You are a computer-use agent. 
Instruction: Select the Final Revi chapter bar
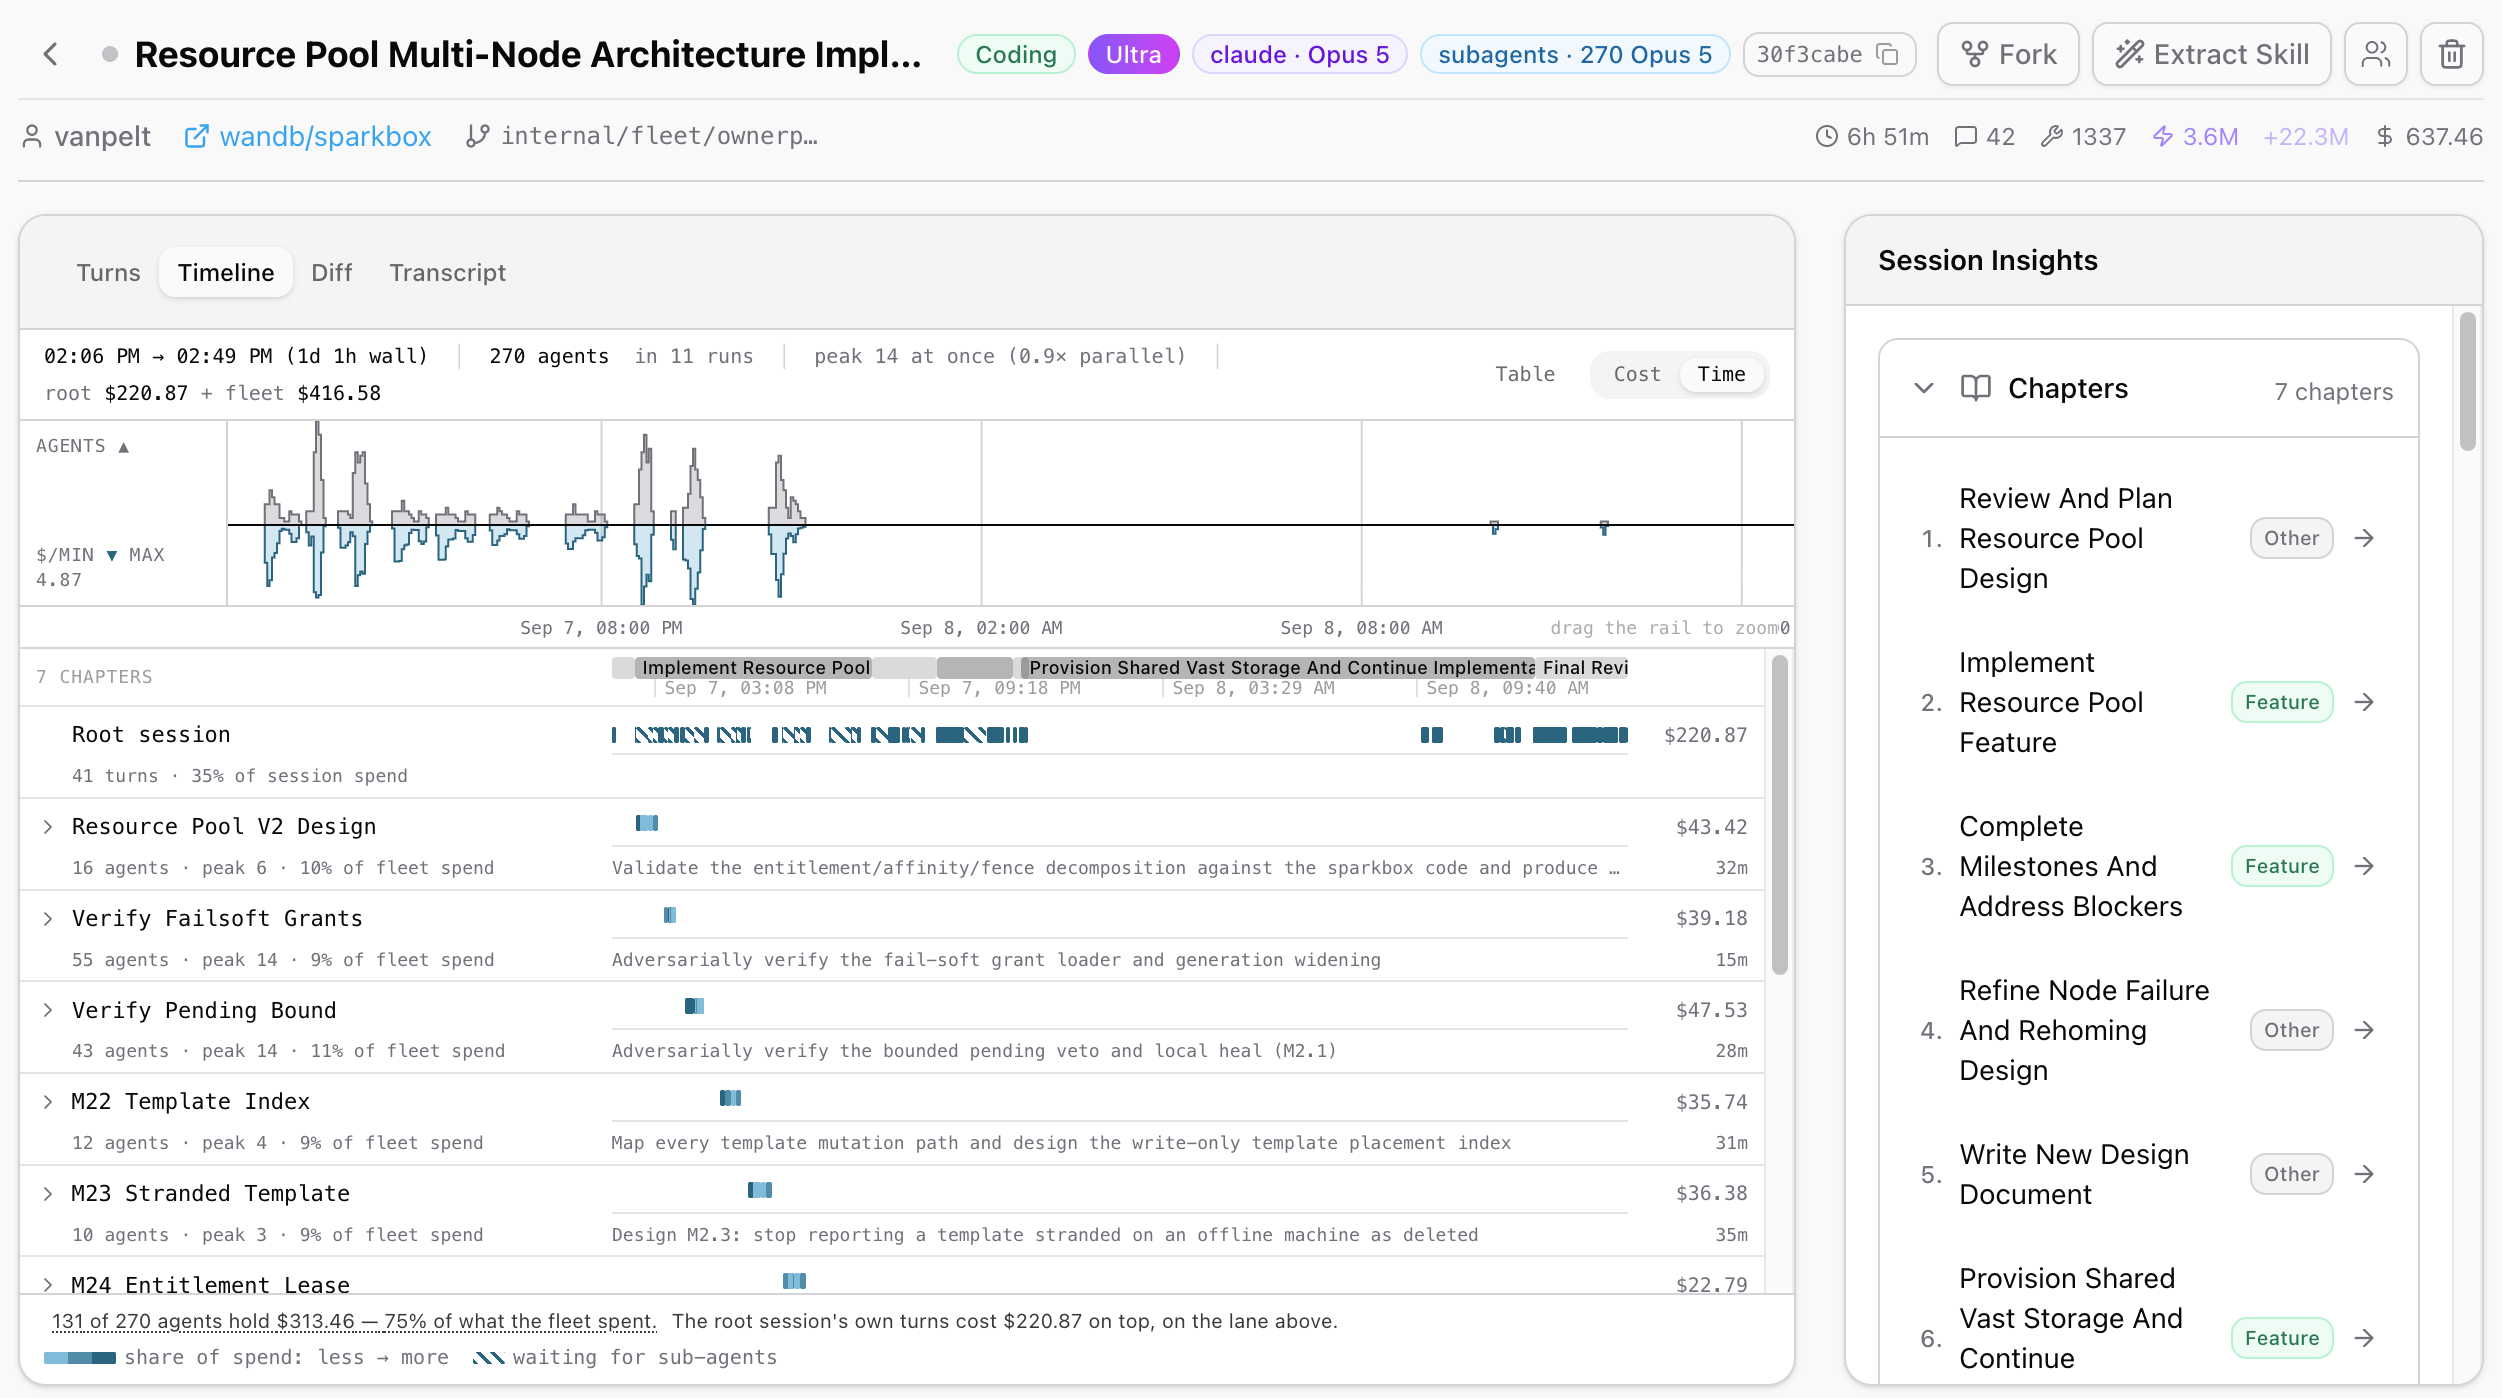(1583, 667)
